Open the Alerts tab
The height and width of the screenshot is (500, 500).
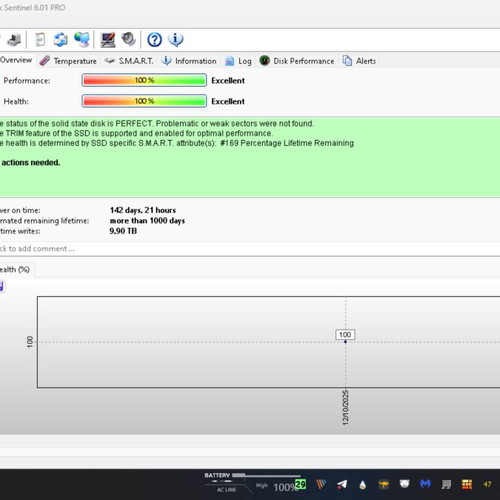tap(359, 61)
